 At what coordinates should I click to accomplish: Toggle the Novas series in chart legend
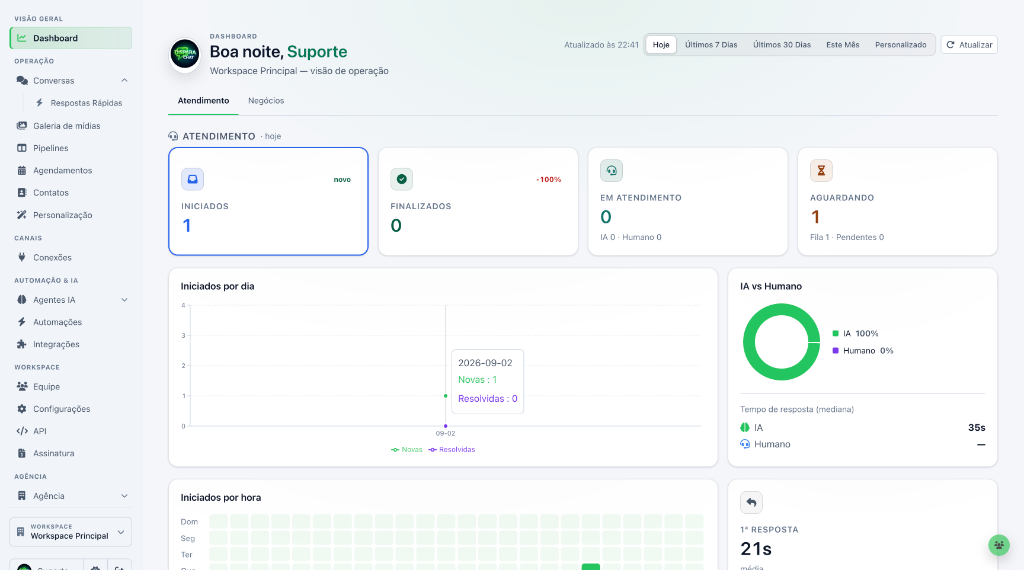point(407,449)
